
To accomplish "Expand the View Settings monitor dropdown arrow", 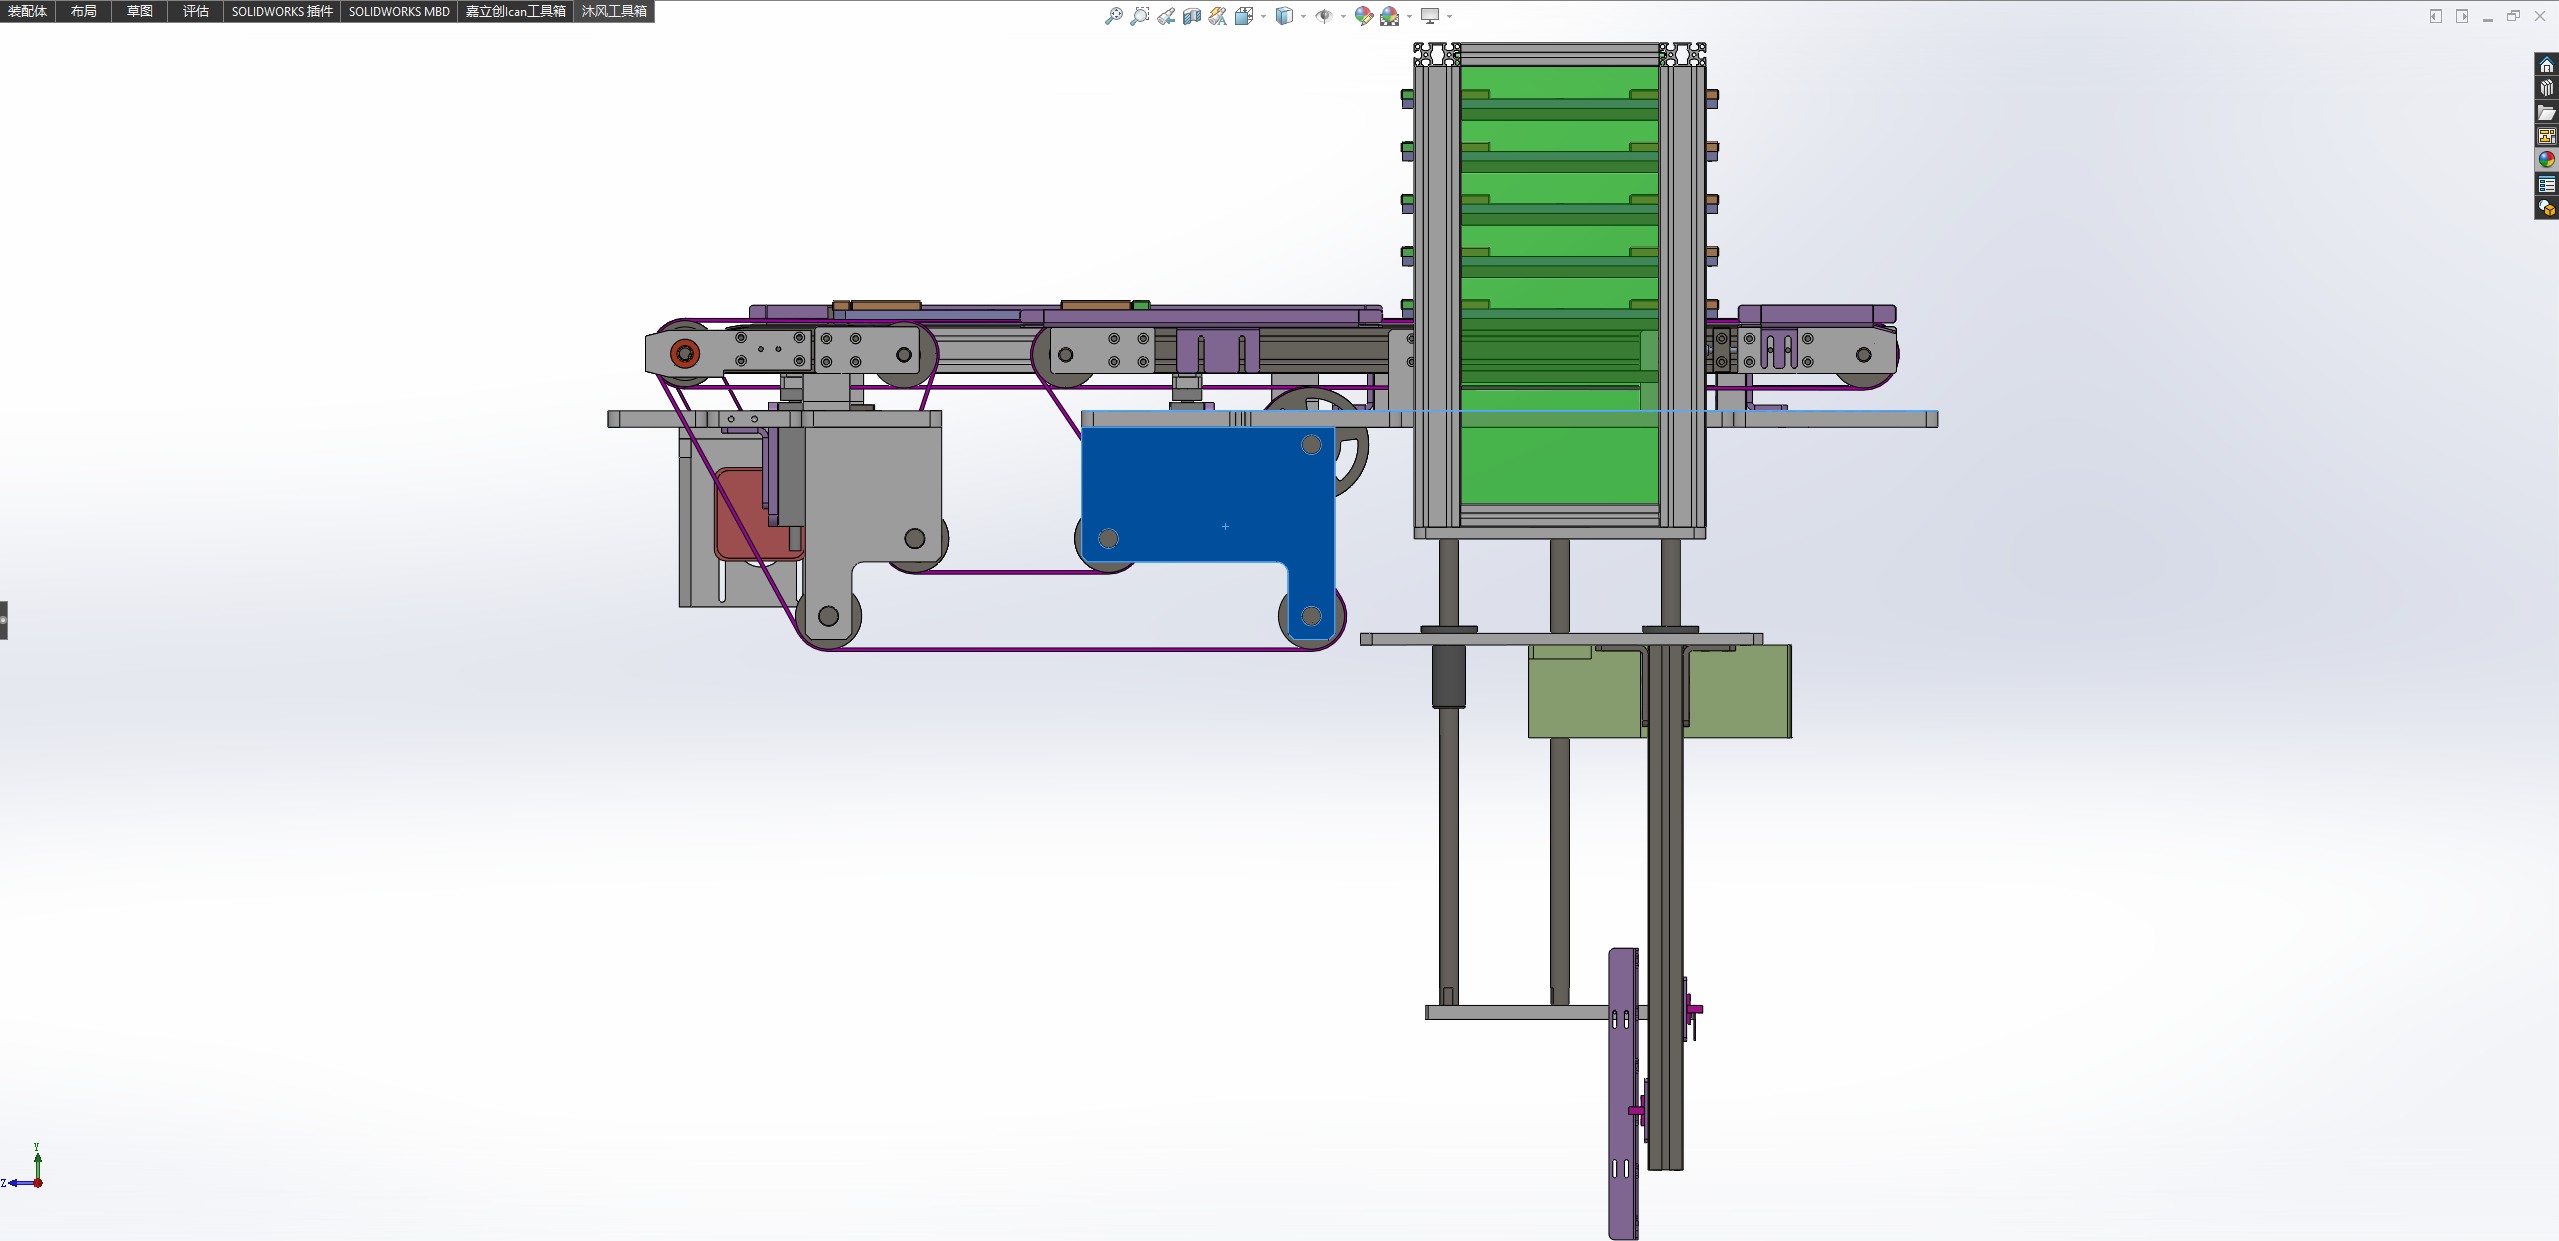I will [x=1449, y=16].
